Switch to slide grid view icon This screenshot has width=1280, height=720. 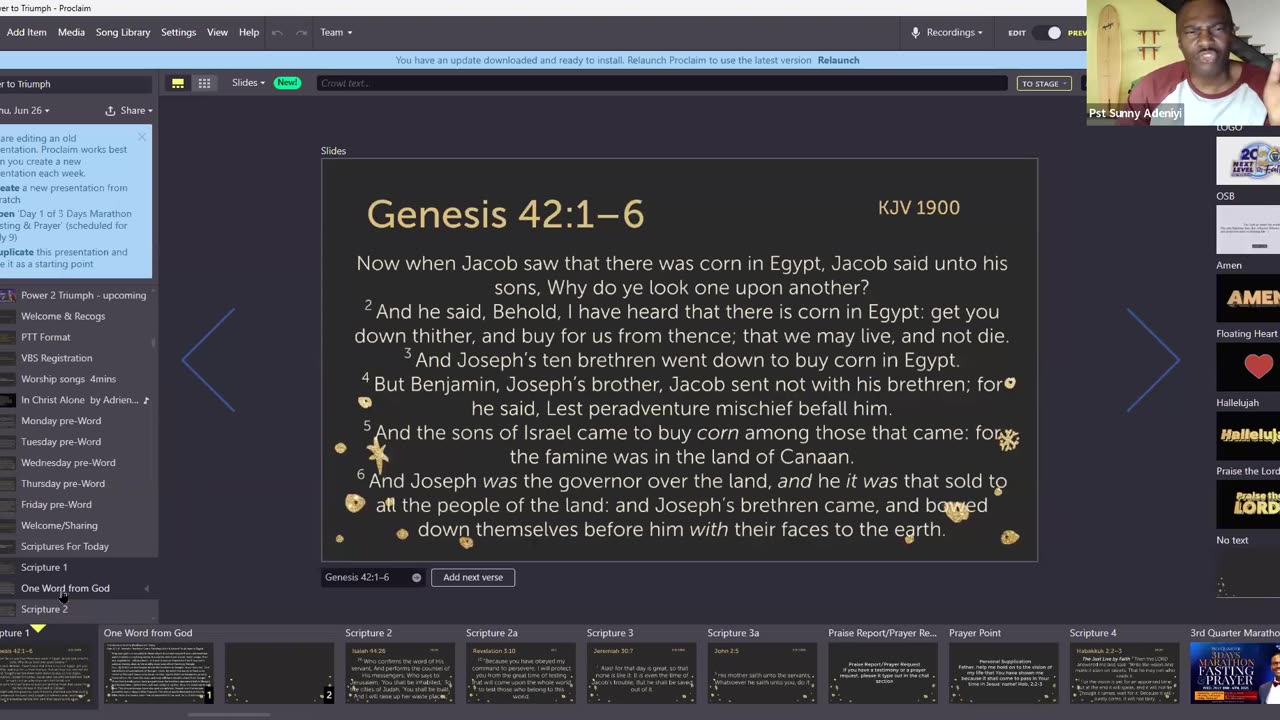pos(204,83)
